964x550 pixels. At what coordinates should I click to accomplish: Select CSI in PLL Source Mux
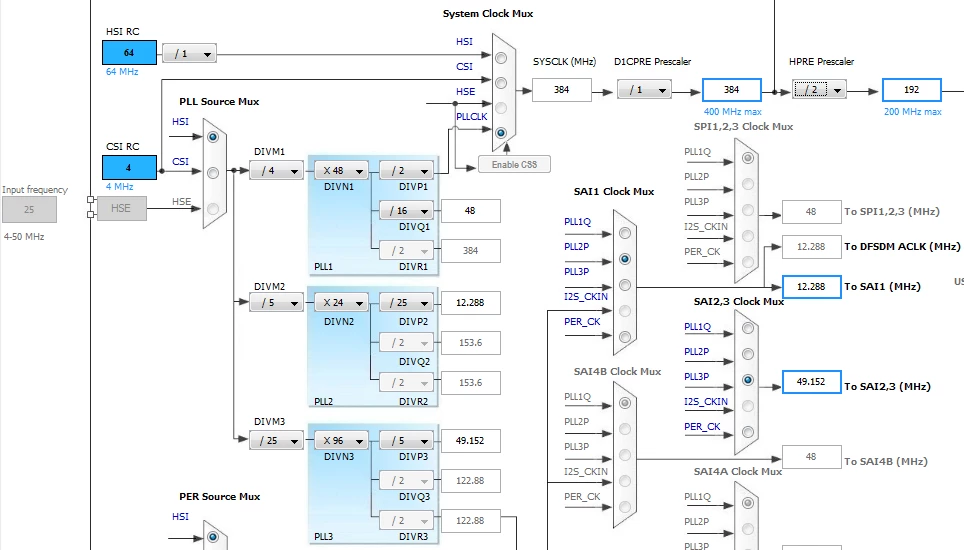(x=213, y=173)
